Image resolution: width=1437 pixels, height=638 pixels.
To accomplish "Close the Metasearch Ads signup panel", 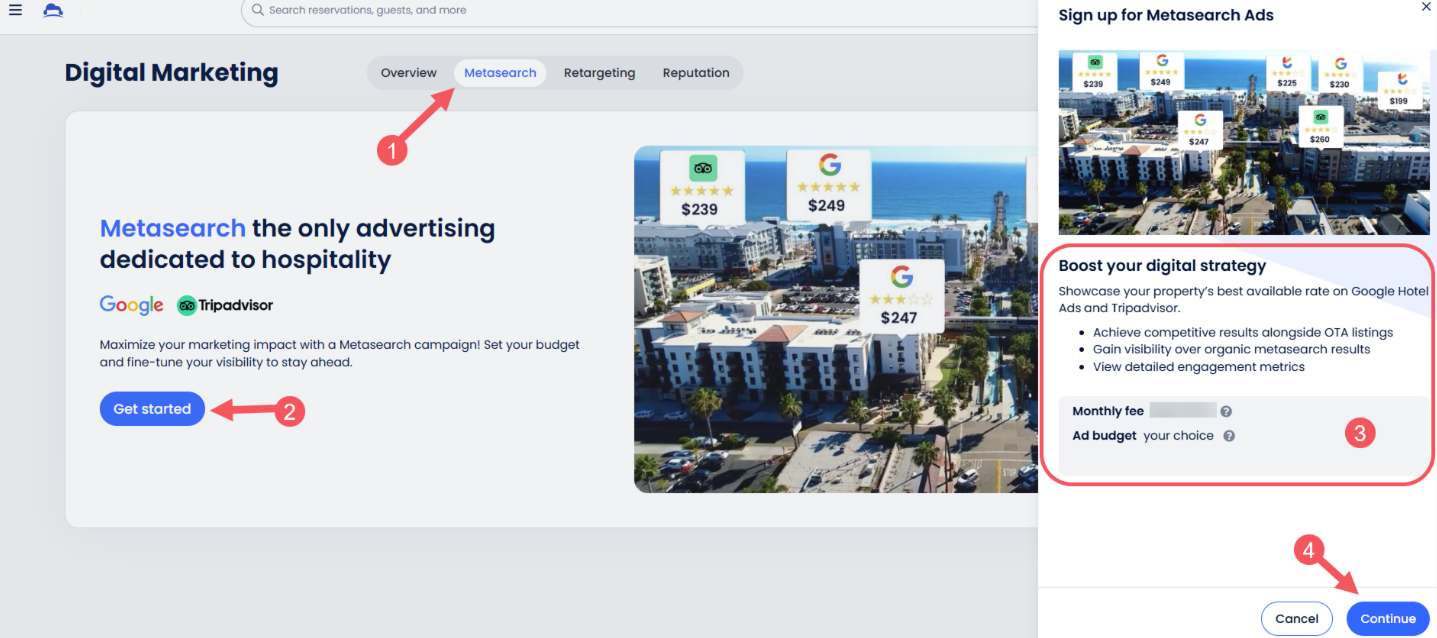I will 1425,6.
